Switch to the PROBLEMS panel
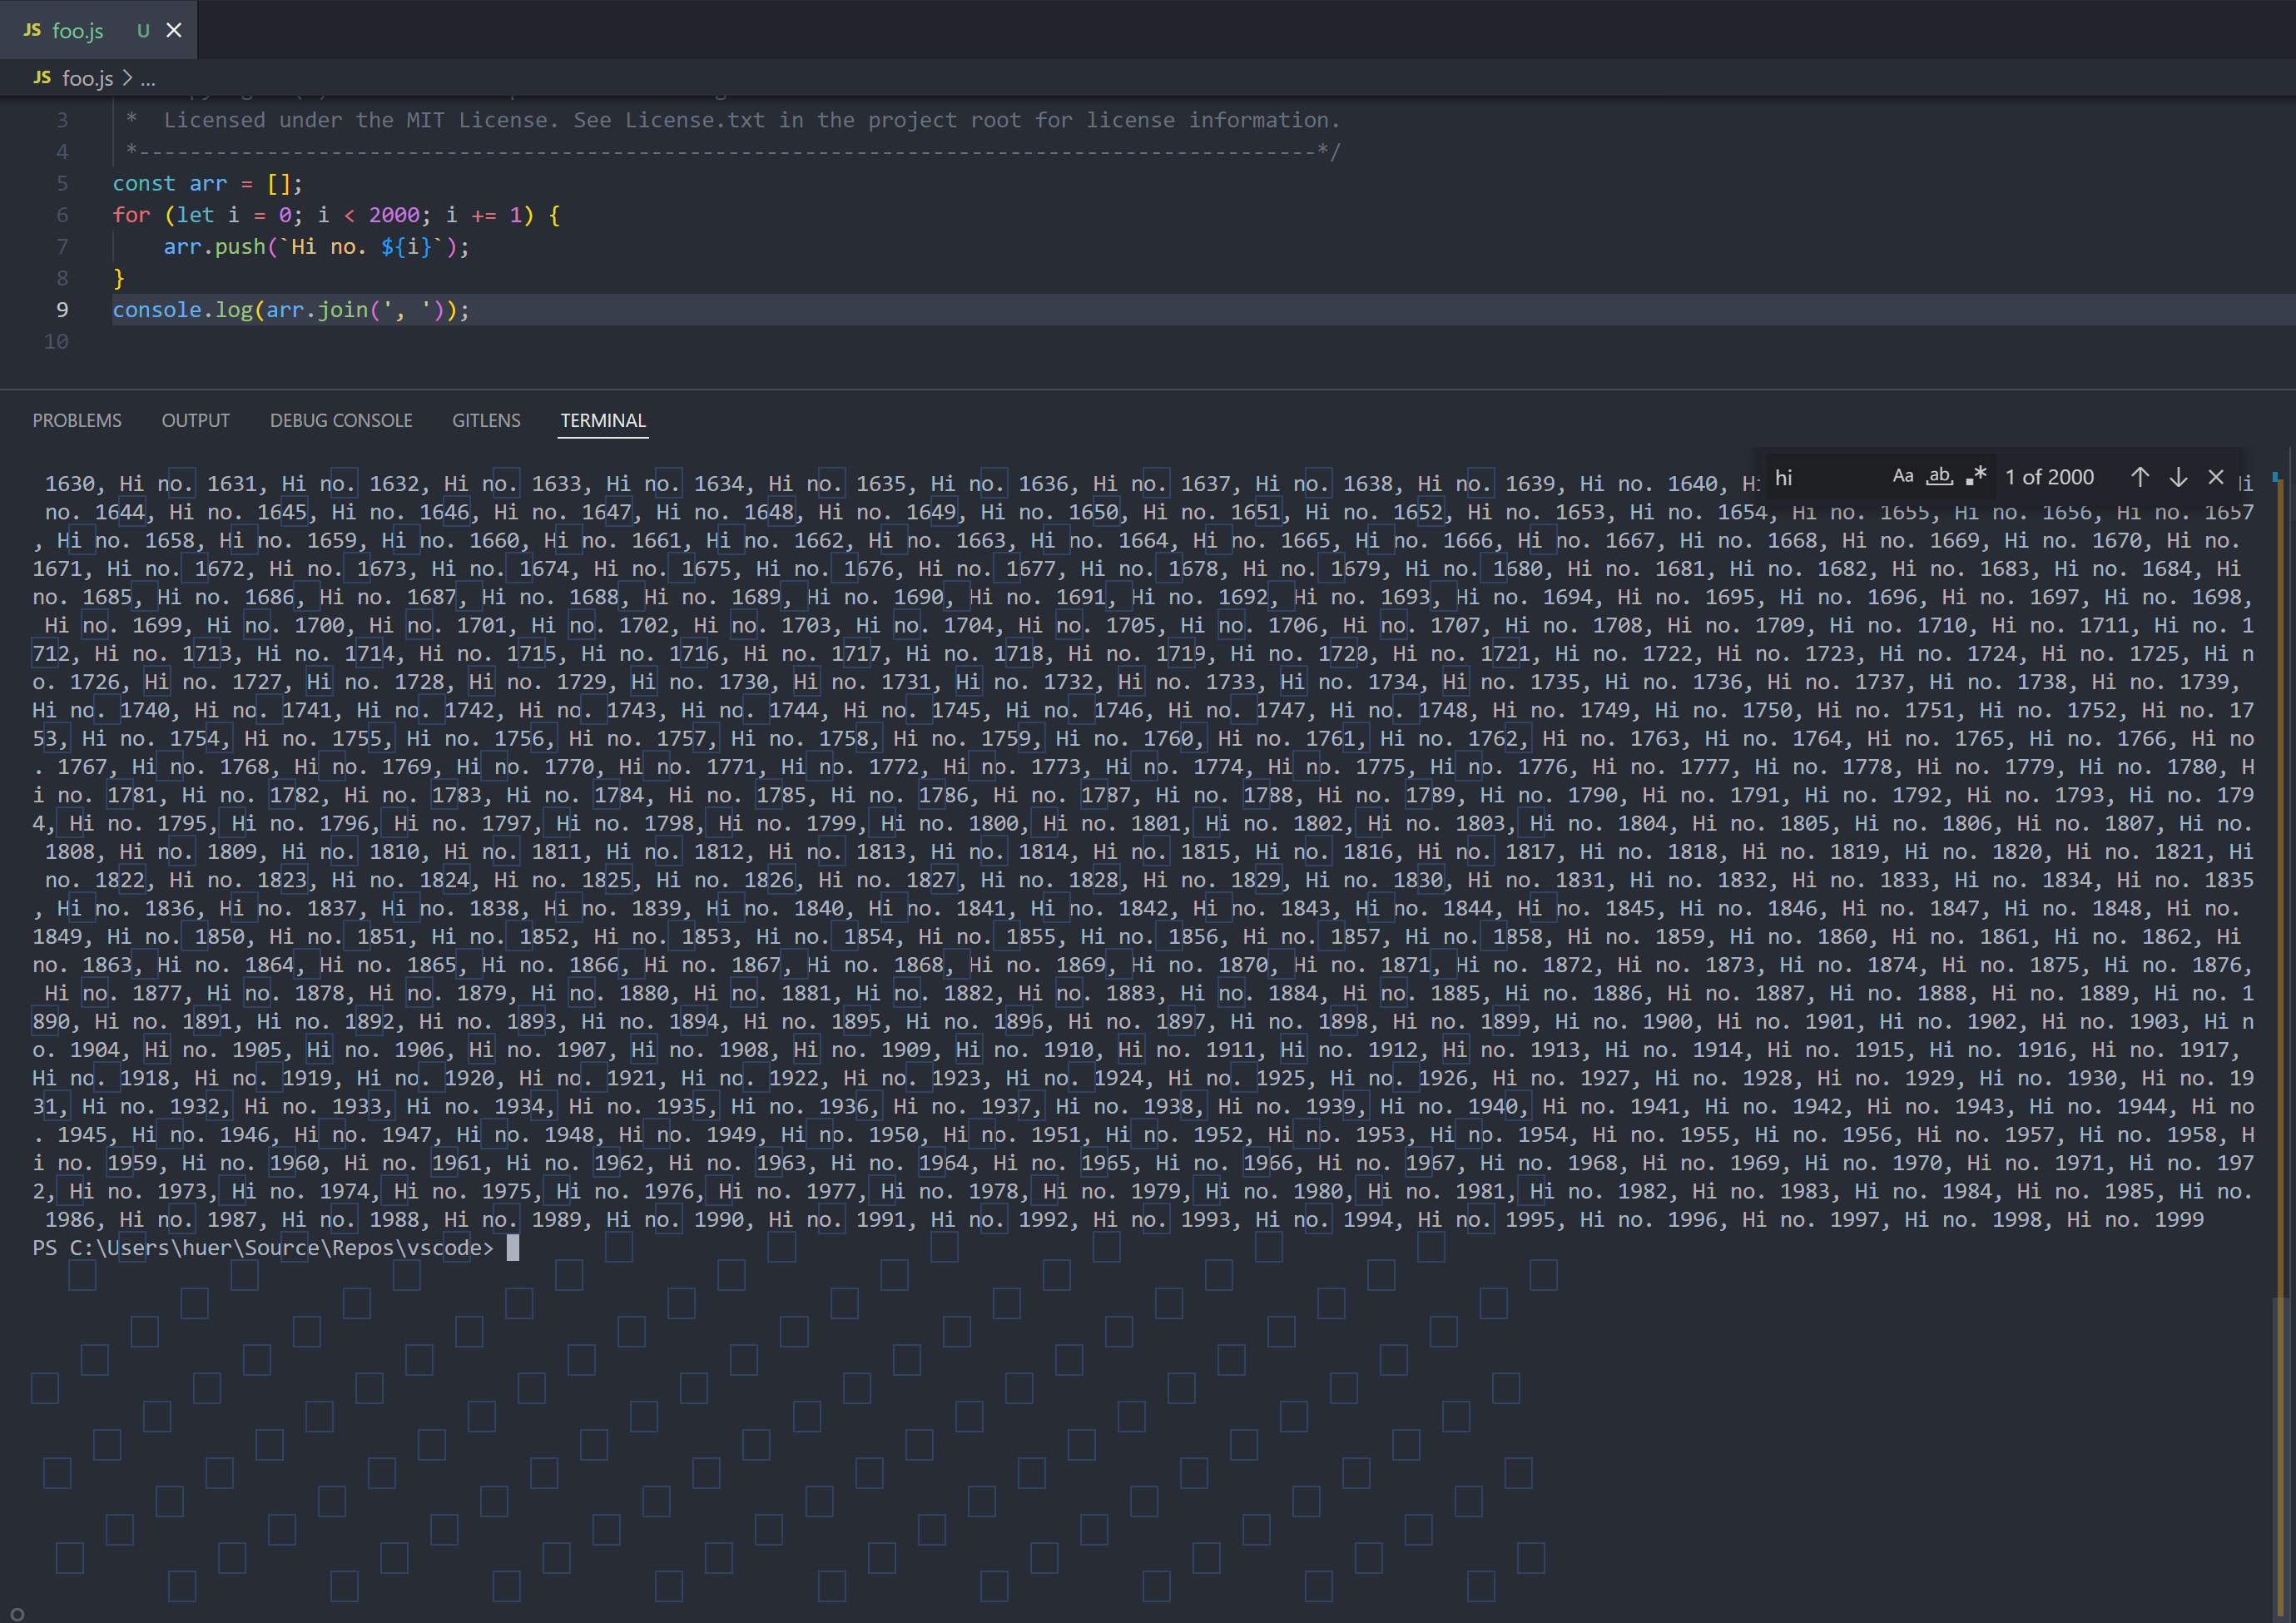This screenshot has width=2296, height=1623. click(77, 420)
